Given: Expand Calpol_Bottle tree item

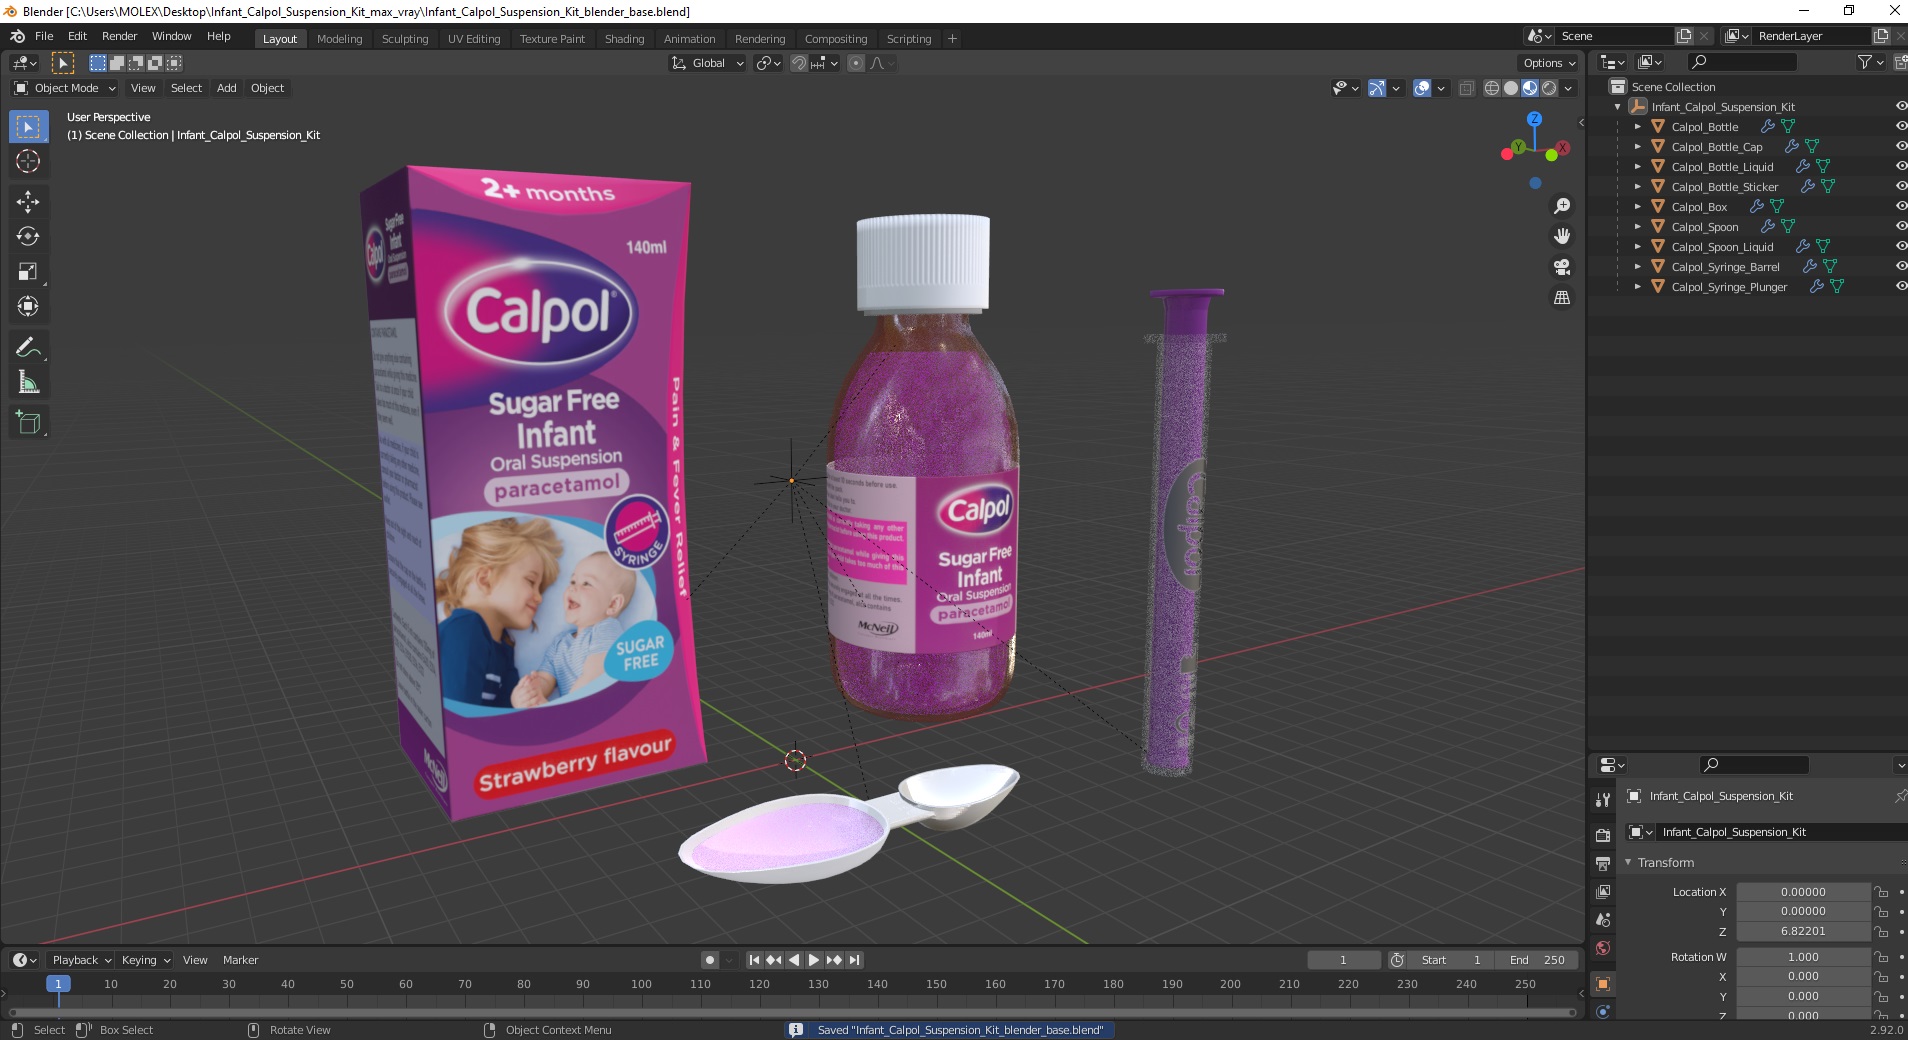Looking at the screenshot, I should pos(1637,127).
